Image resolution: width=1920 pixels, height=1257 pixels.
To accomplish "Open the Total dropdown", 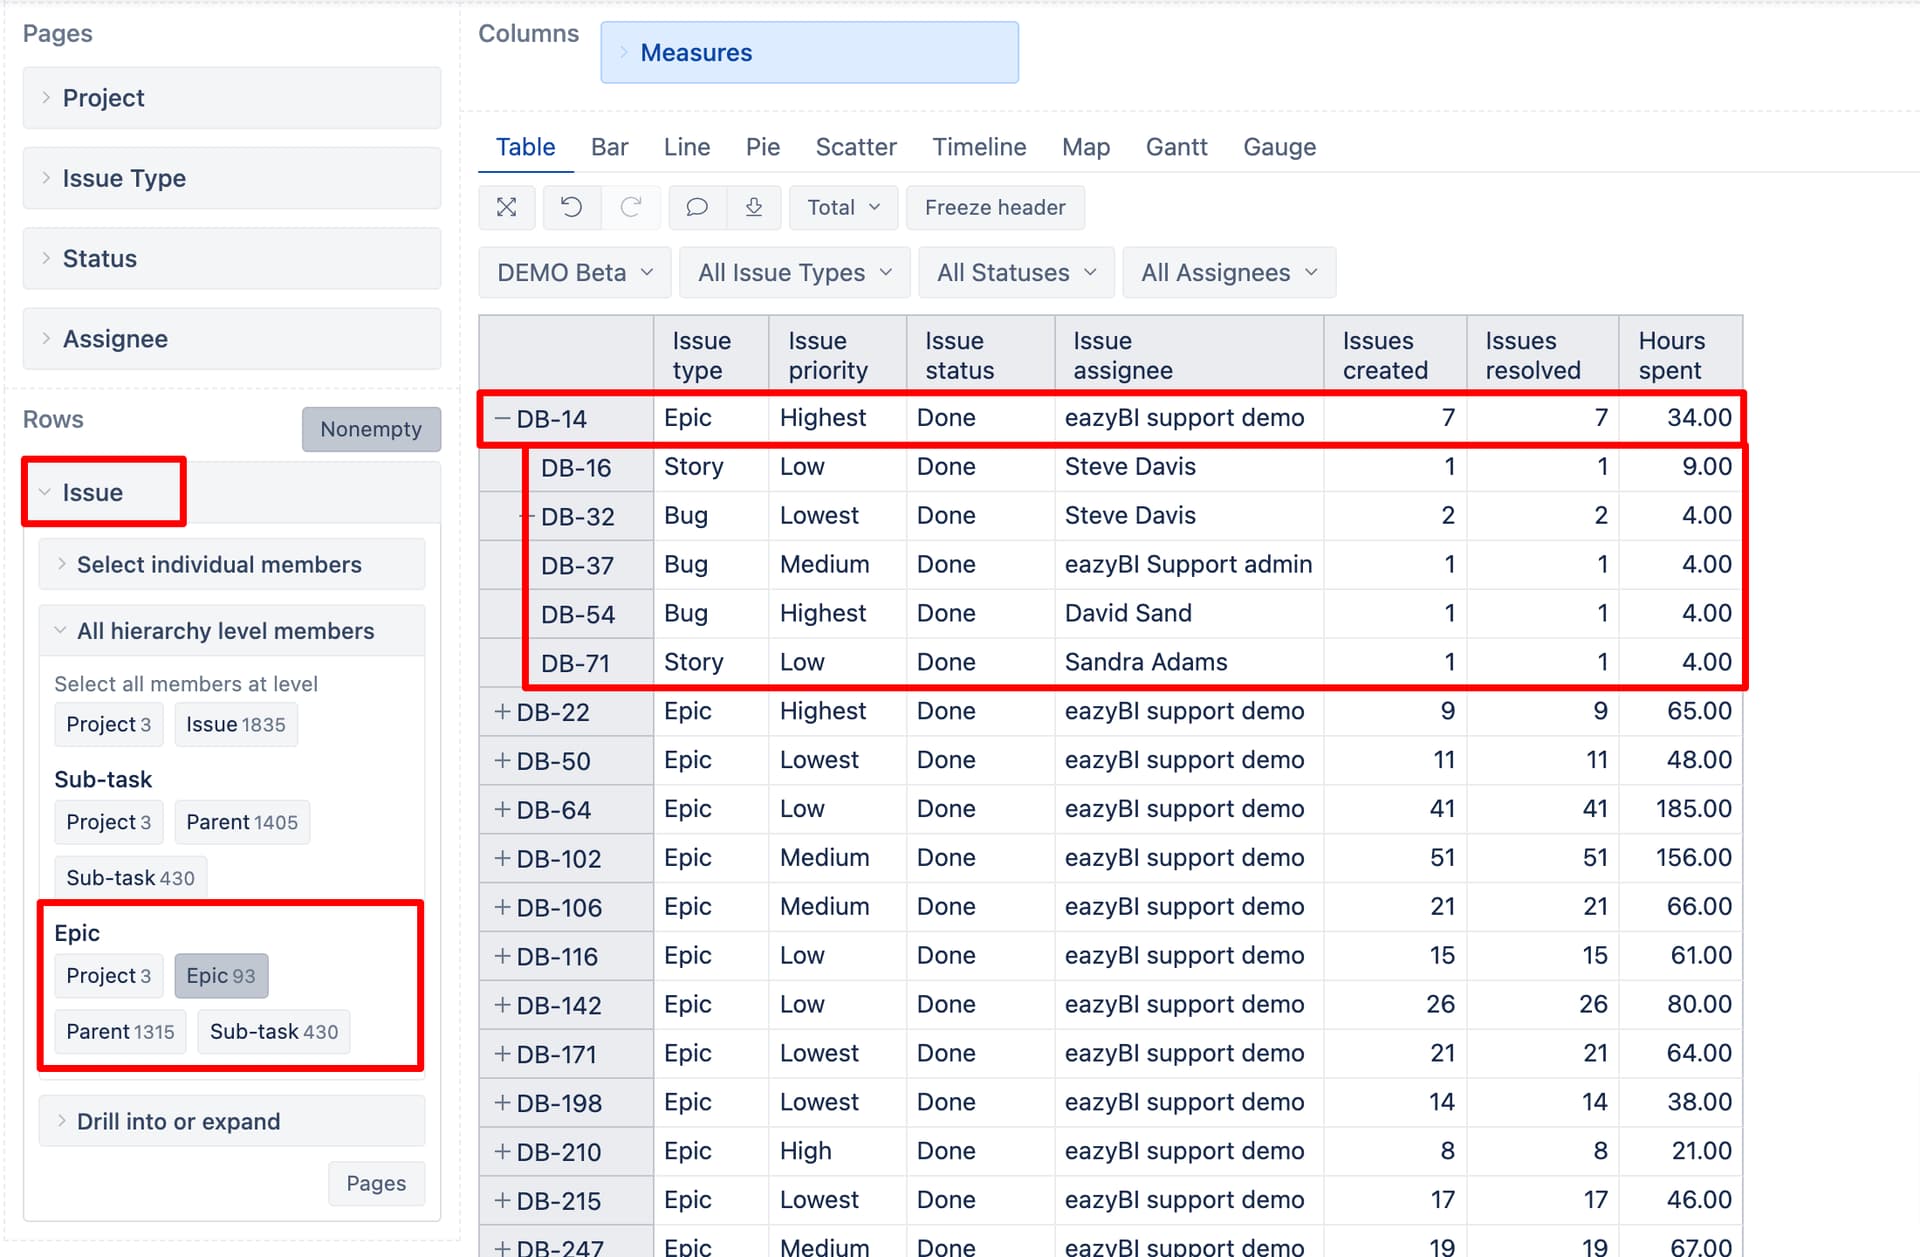I will click(x=842, y=207).
